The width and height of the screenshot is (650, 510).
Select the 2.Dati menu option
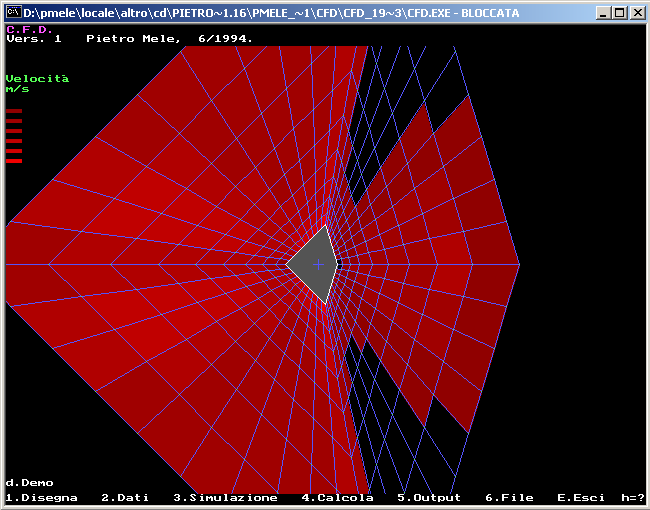tap(125, 498)
